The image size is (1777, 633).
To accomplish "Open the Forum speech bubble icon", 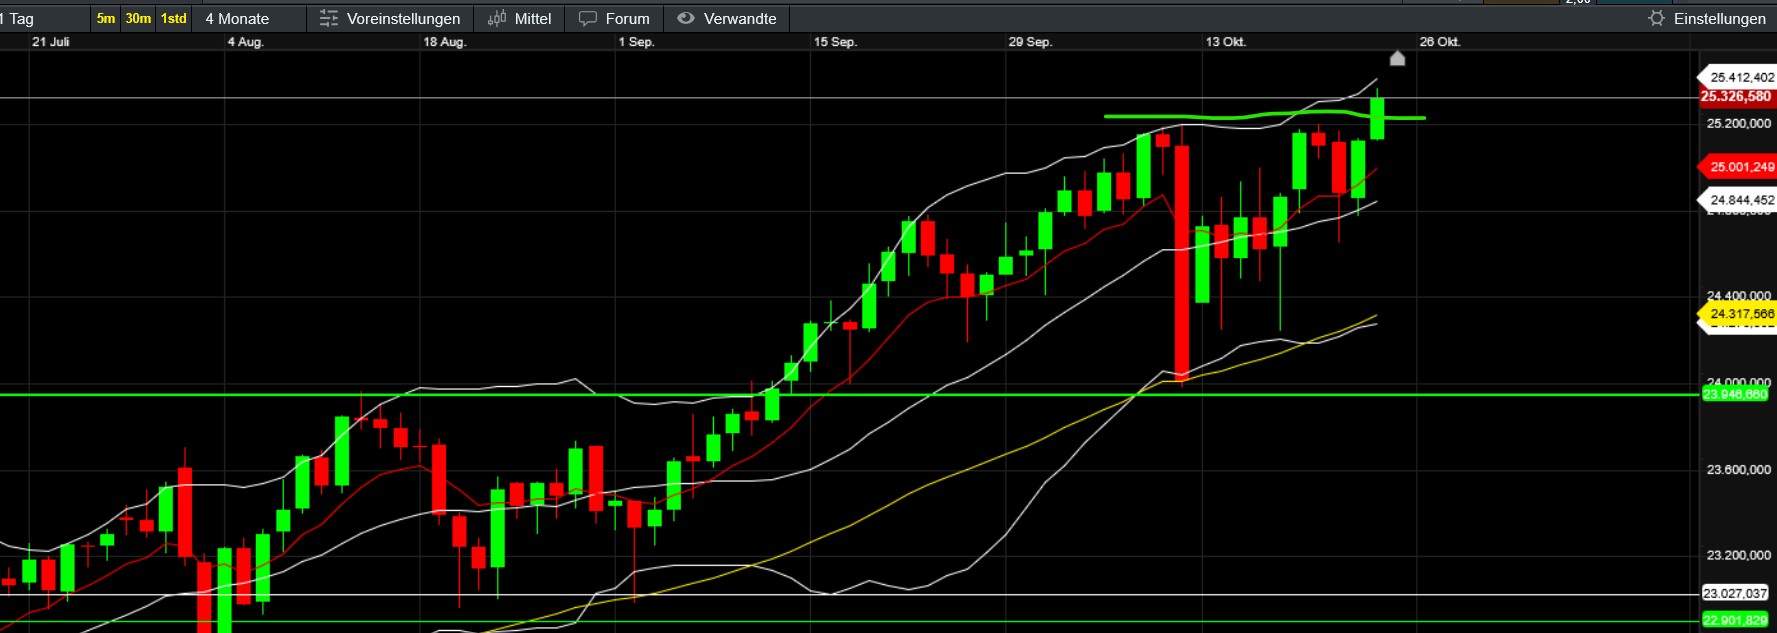I will coord(588,19).
